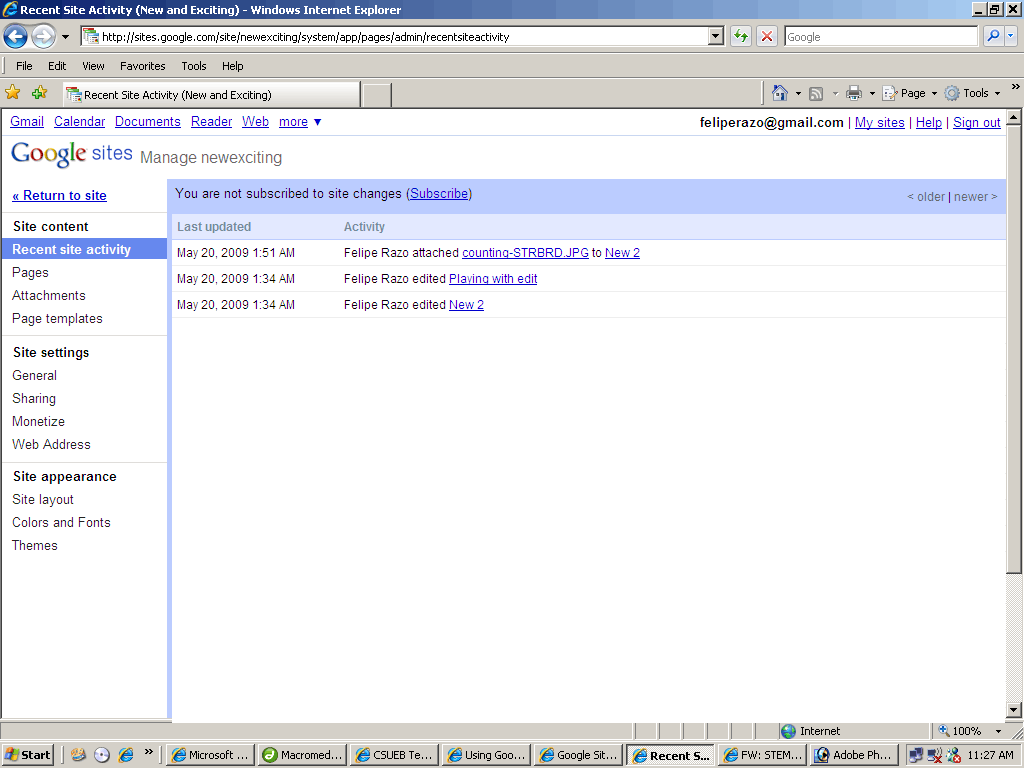Open Site layout under Site appearance
The width and height of the screenshot is (1024, 768).
[42, 500]
